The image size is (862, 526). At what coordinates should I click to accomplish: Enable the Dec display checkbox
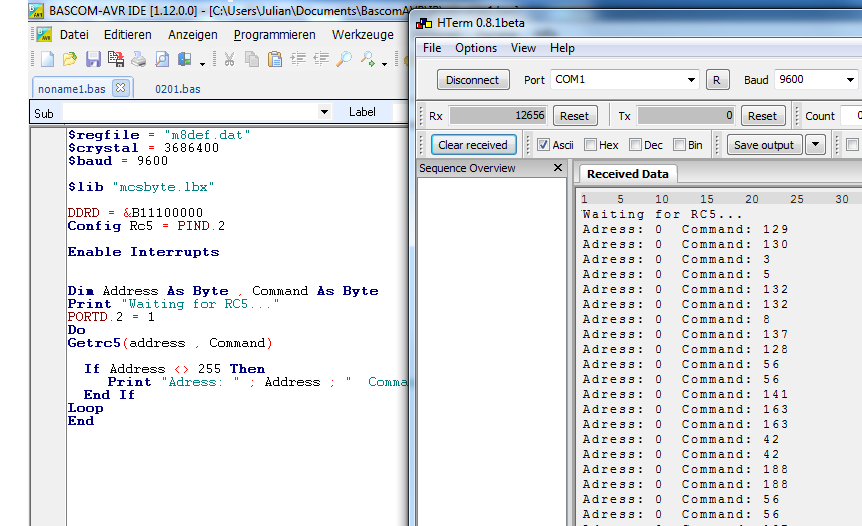coord(635,145)
